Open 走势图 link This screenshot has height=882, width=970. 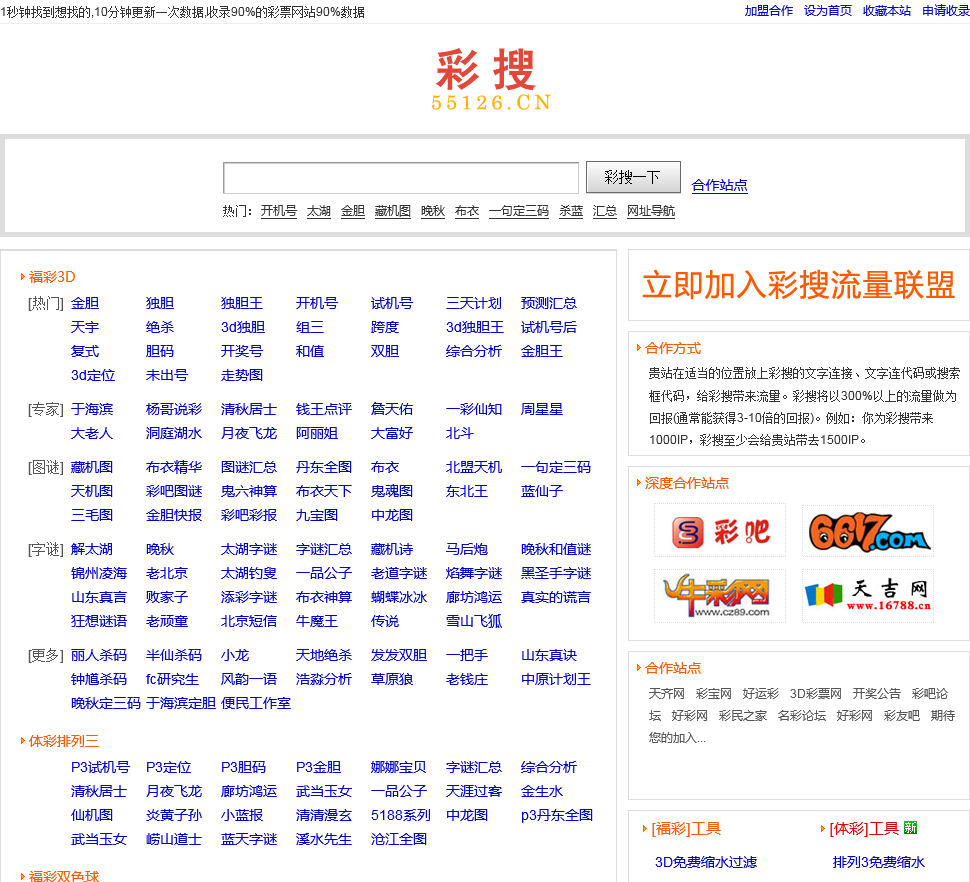[242, 375]
